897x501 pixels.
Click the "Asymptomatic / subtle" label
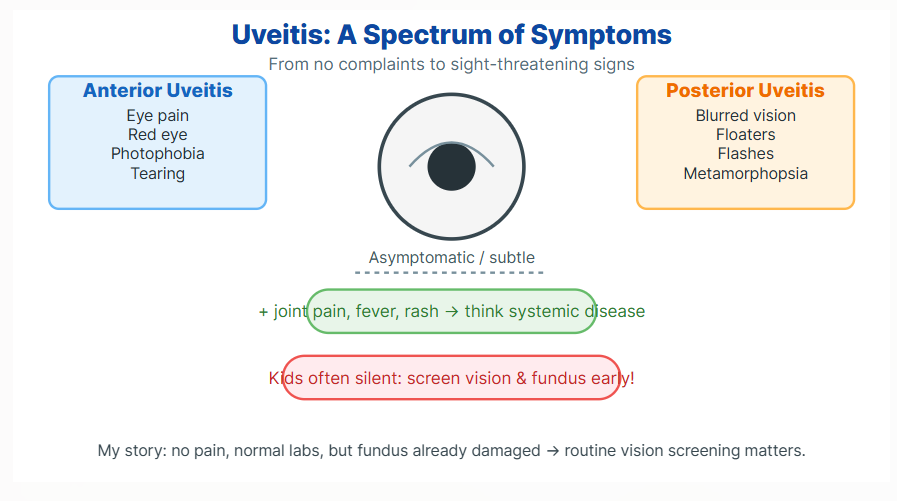tap(451, 258)
